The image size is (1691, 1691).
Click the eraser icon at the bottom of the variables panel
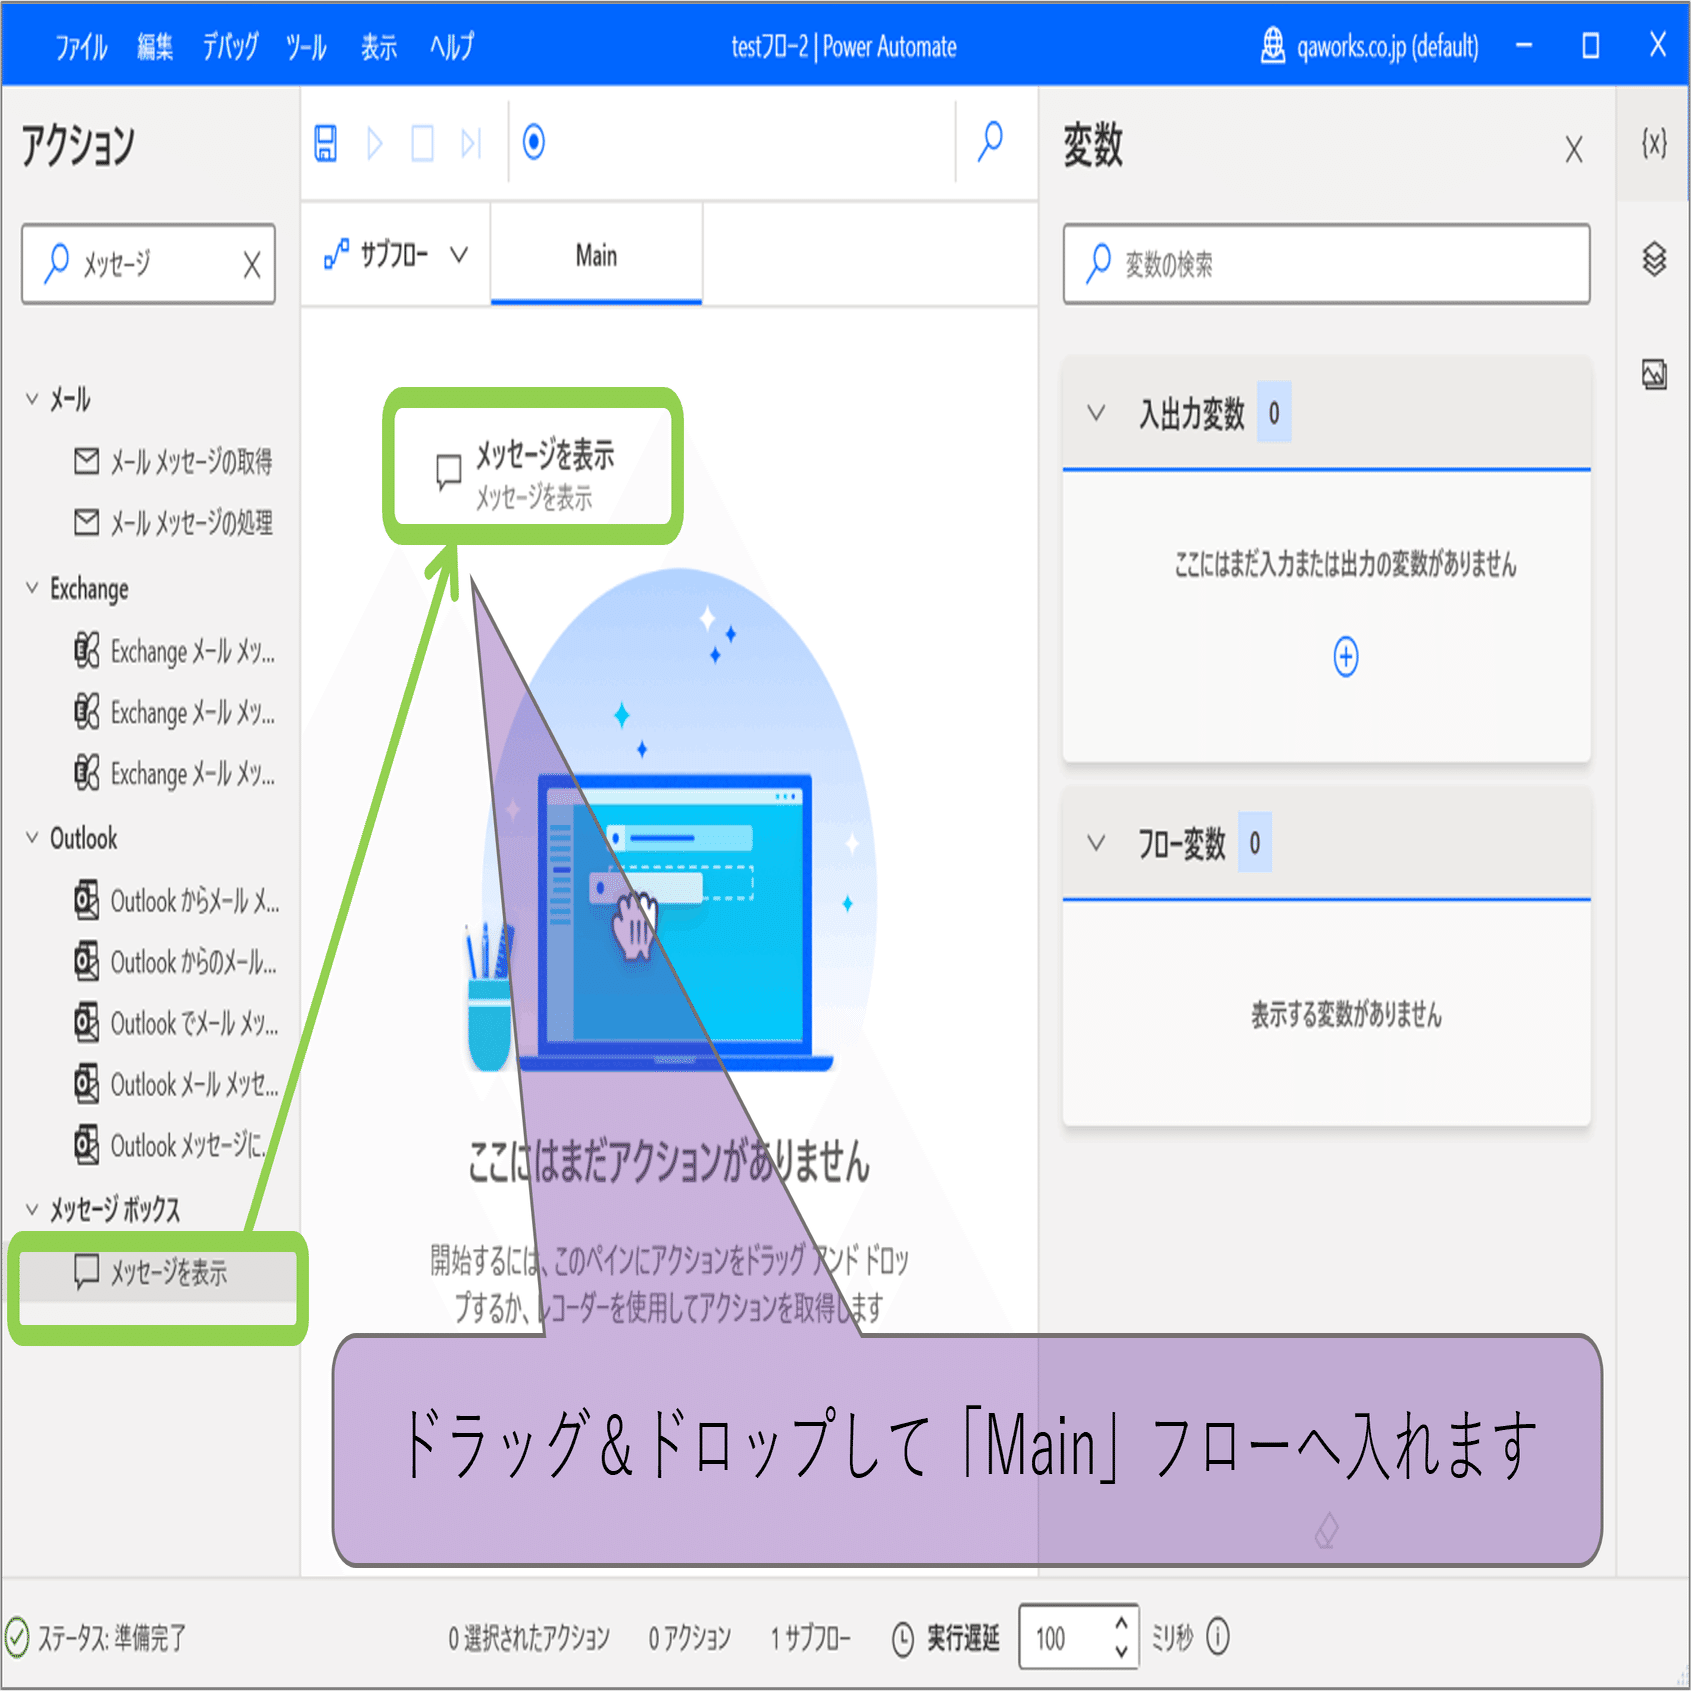coord(1326,1530)
